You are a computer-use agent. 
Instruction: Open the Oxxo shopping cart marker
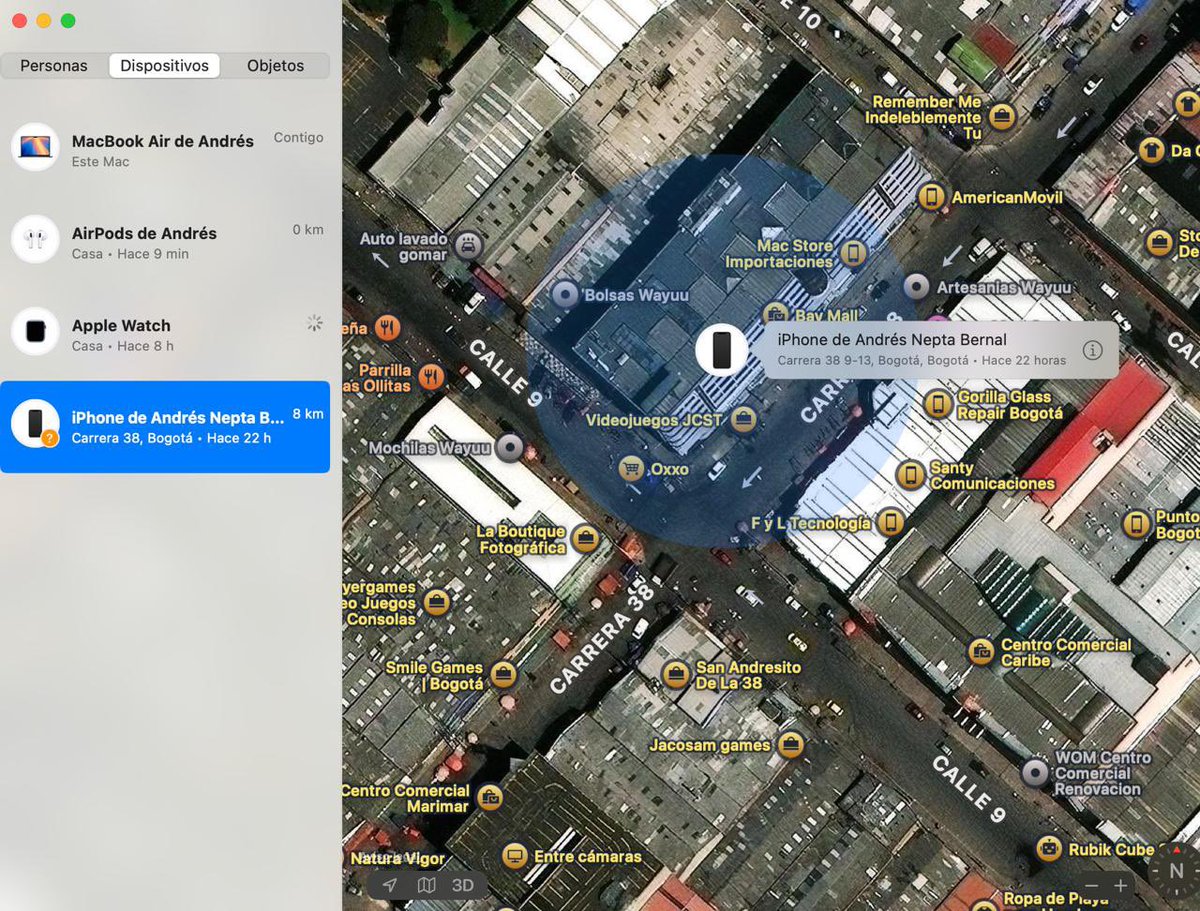(x=630, y=468)
